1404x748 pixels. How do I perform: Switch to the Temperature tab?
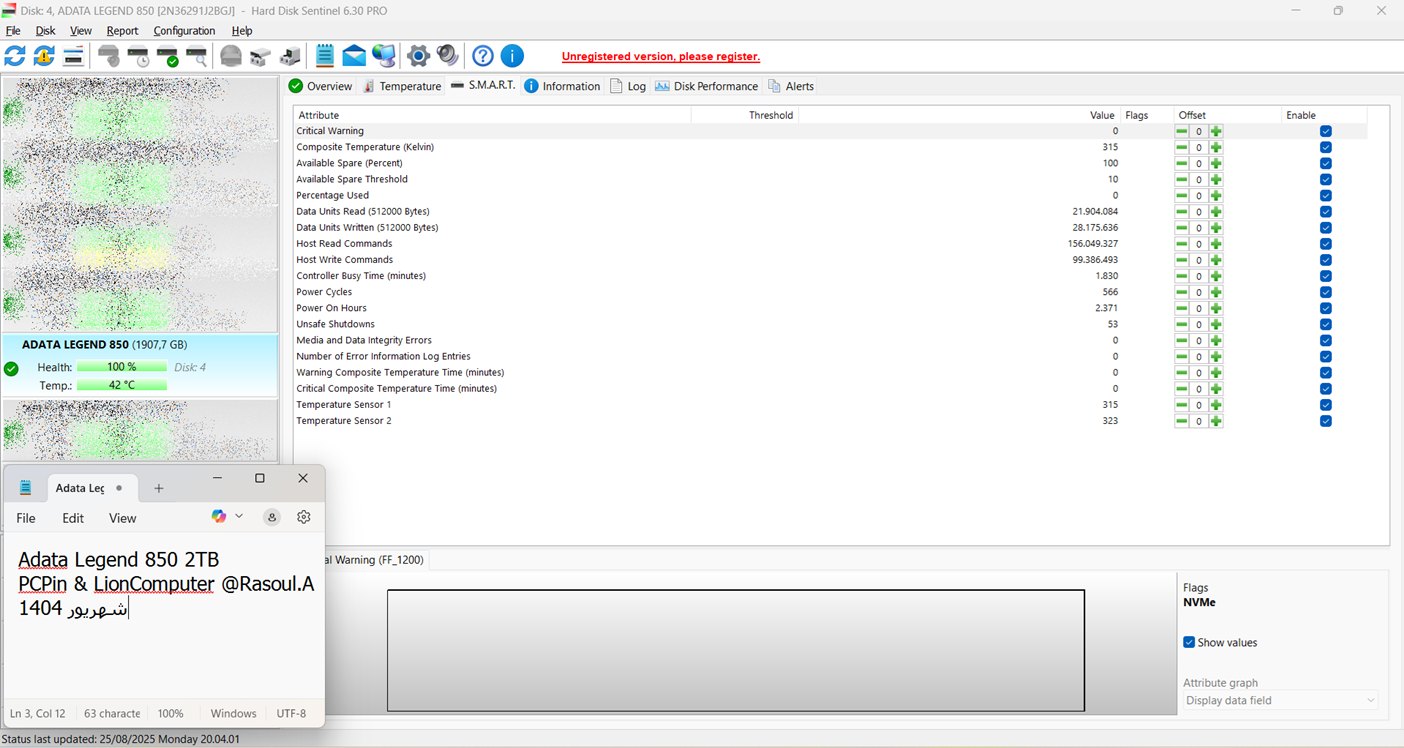point(402,86)
